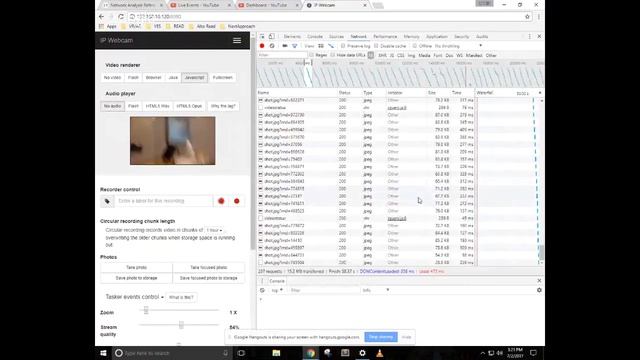This screenshot has width=640, height=360.
Task: Close the Console drawer
Action: 539,281
